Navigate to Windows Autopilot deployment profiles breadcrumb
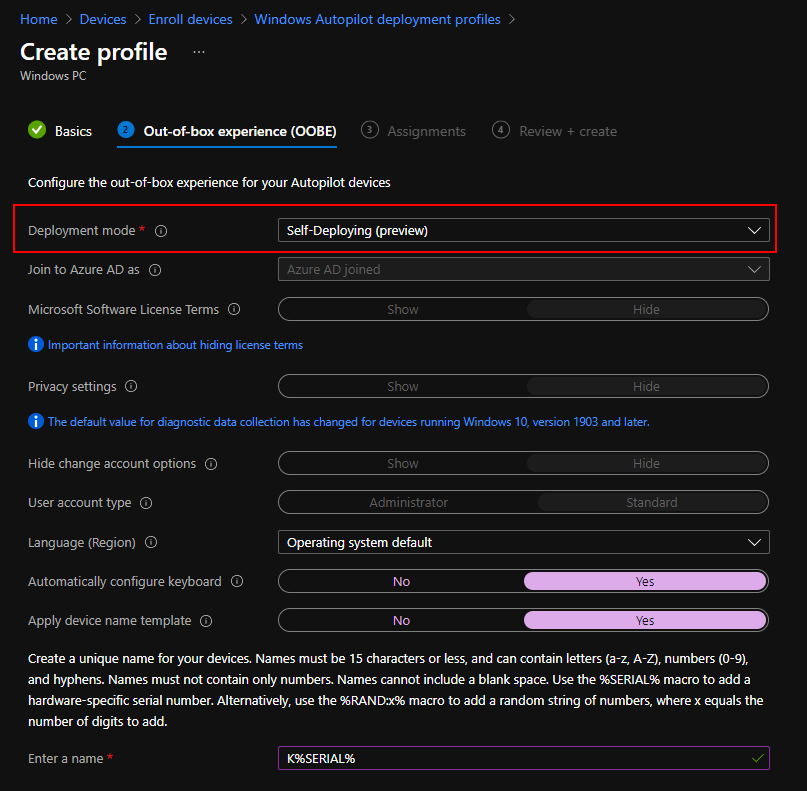 (377, 19)
